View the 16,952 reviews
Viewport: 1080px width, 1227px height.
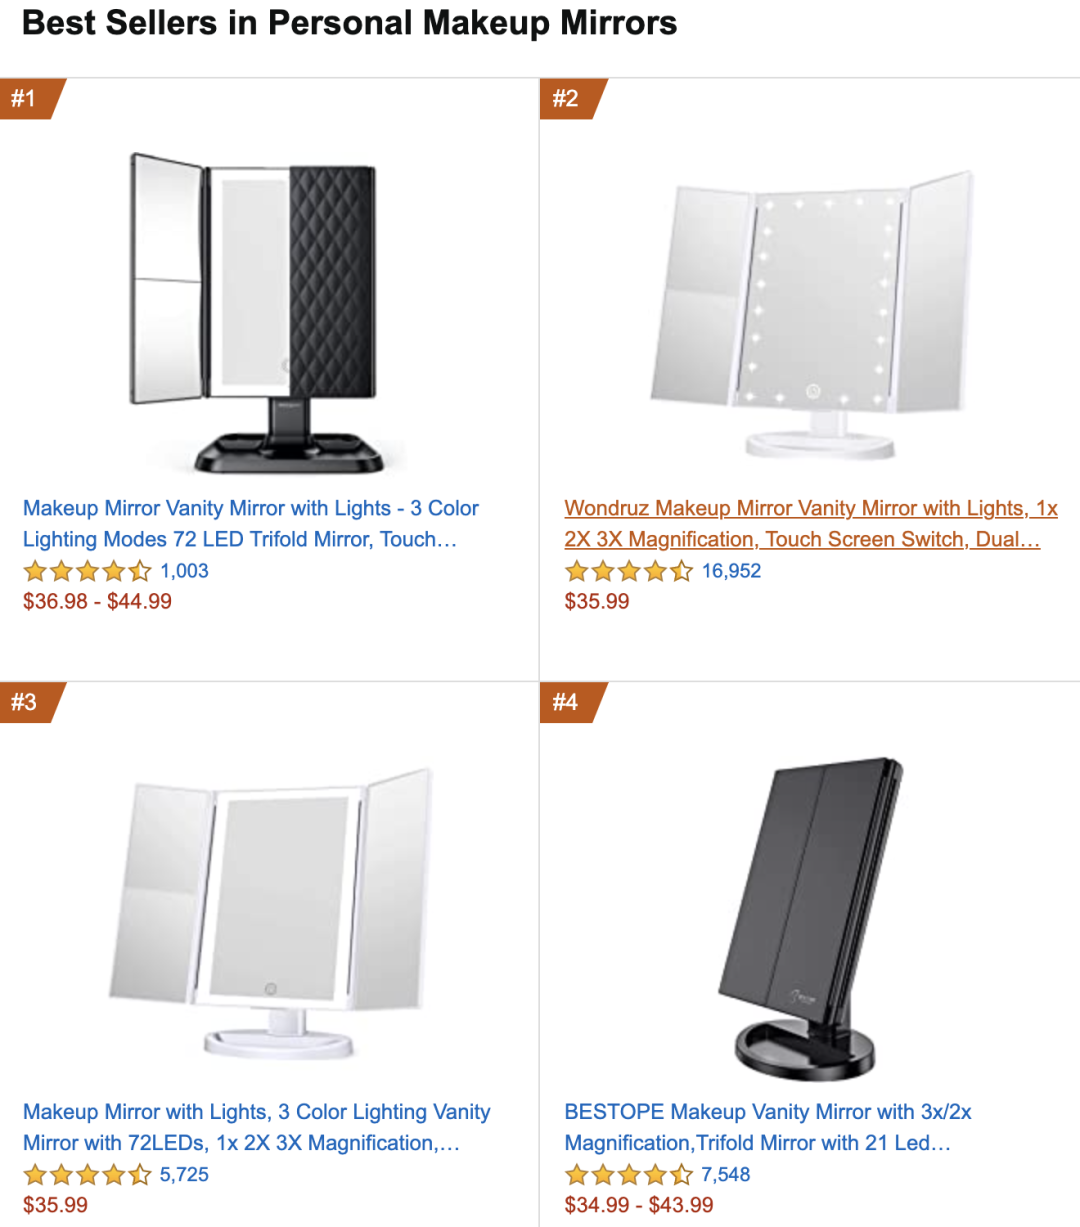click(x=731, y=571)
